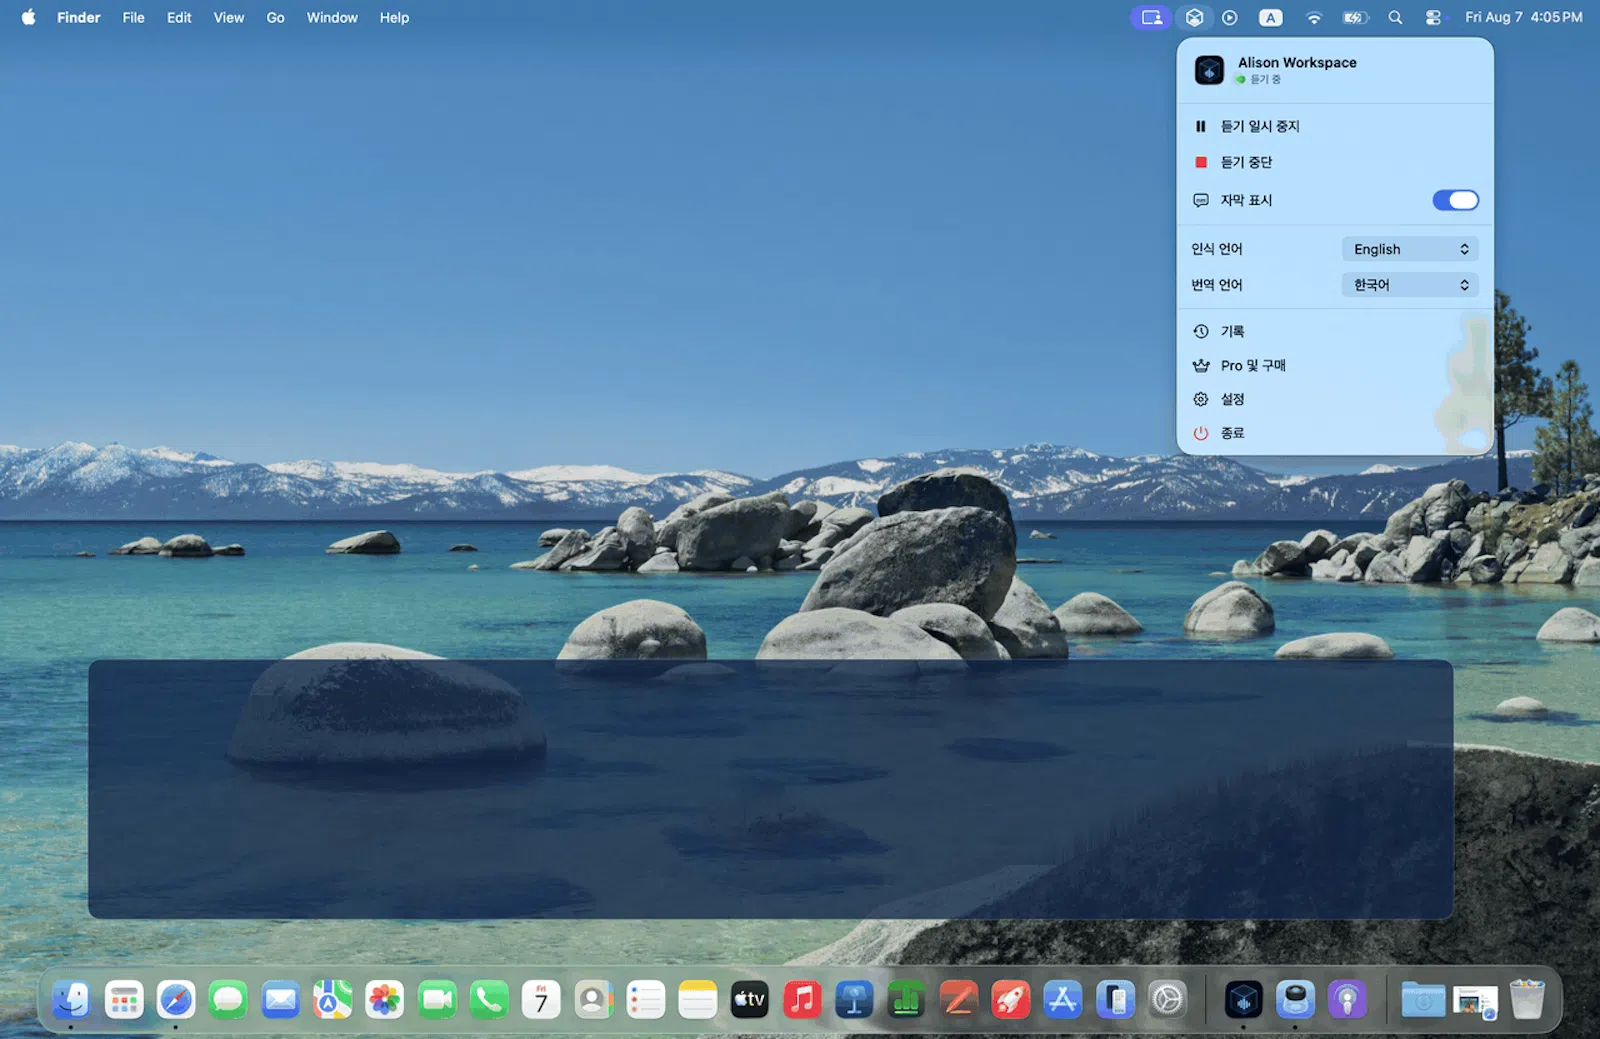1600x1039 pixels.
Task: Open System Settings from the Dock
Action: tap(1167, 999)
